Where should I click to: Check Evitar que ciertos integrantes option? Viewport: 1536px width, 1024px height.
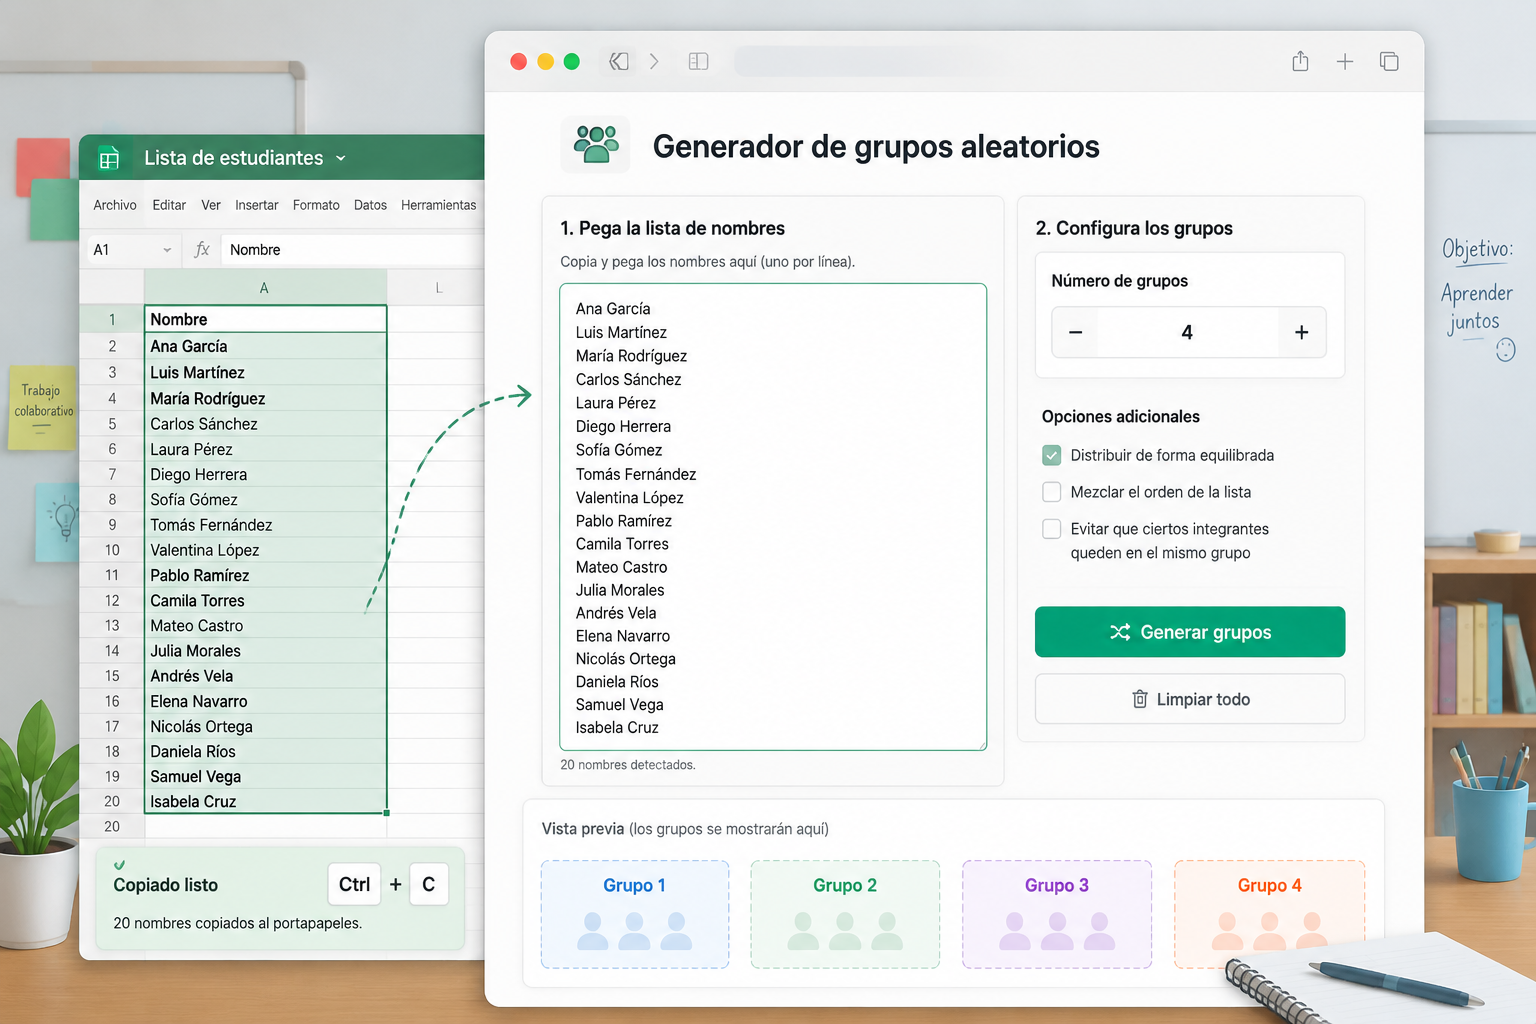point(1052,529)
